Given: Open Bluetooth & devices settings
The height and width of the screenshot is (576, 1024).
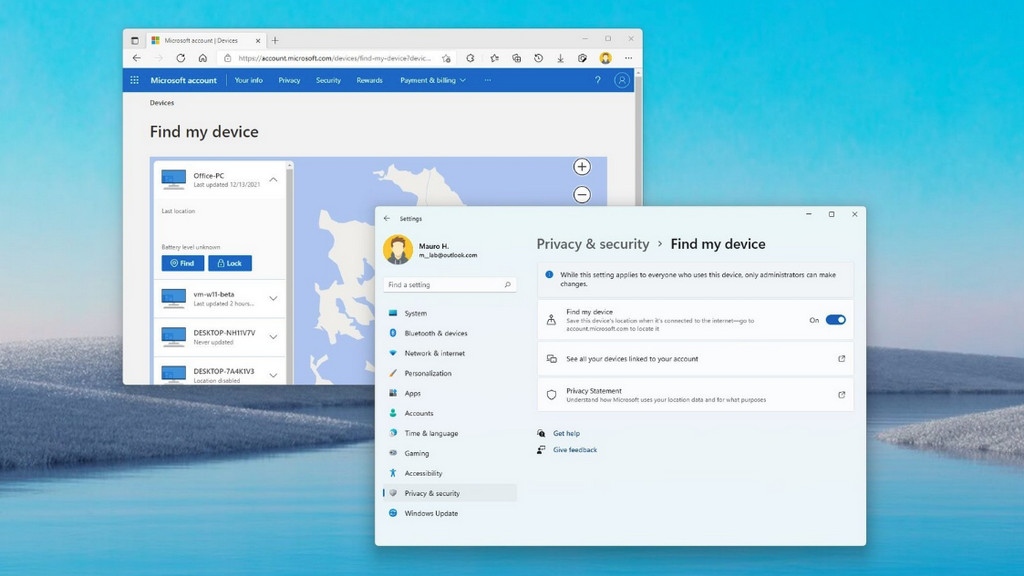Looking at the screenshot, I should point(450,333).
